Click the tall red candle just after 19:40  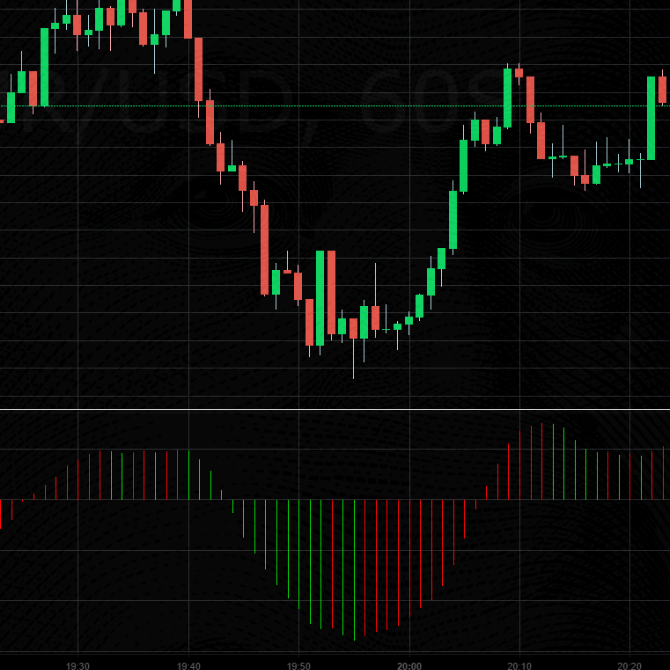click(x=199, y=70)
